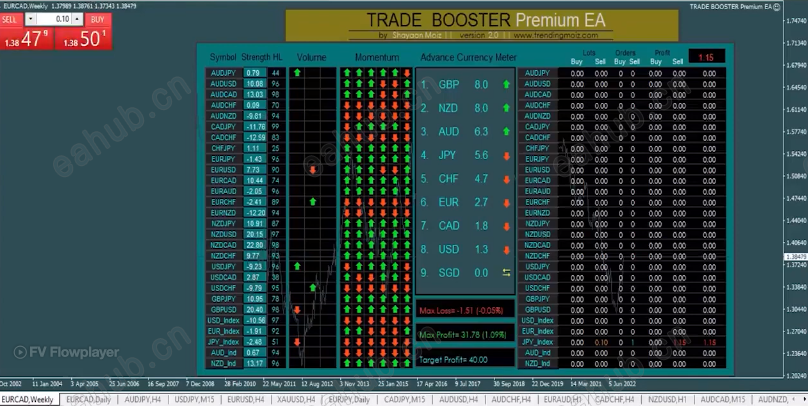Click the Max Loss readout box
Viewport: 808px width, 406px height.
(465, 311)
